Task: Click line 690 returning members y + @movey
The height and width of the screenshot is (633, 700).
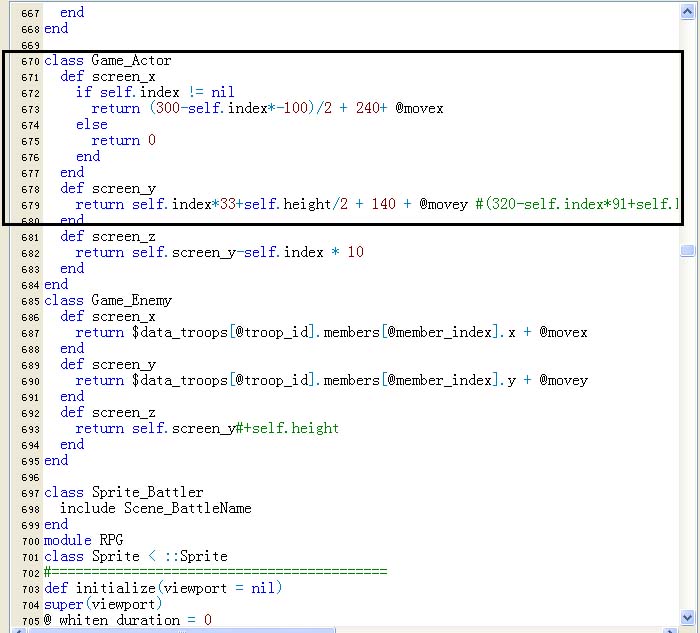Action: pos(331,380)
